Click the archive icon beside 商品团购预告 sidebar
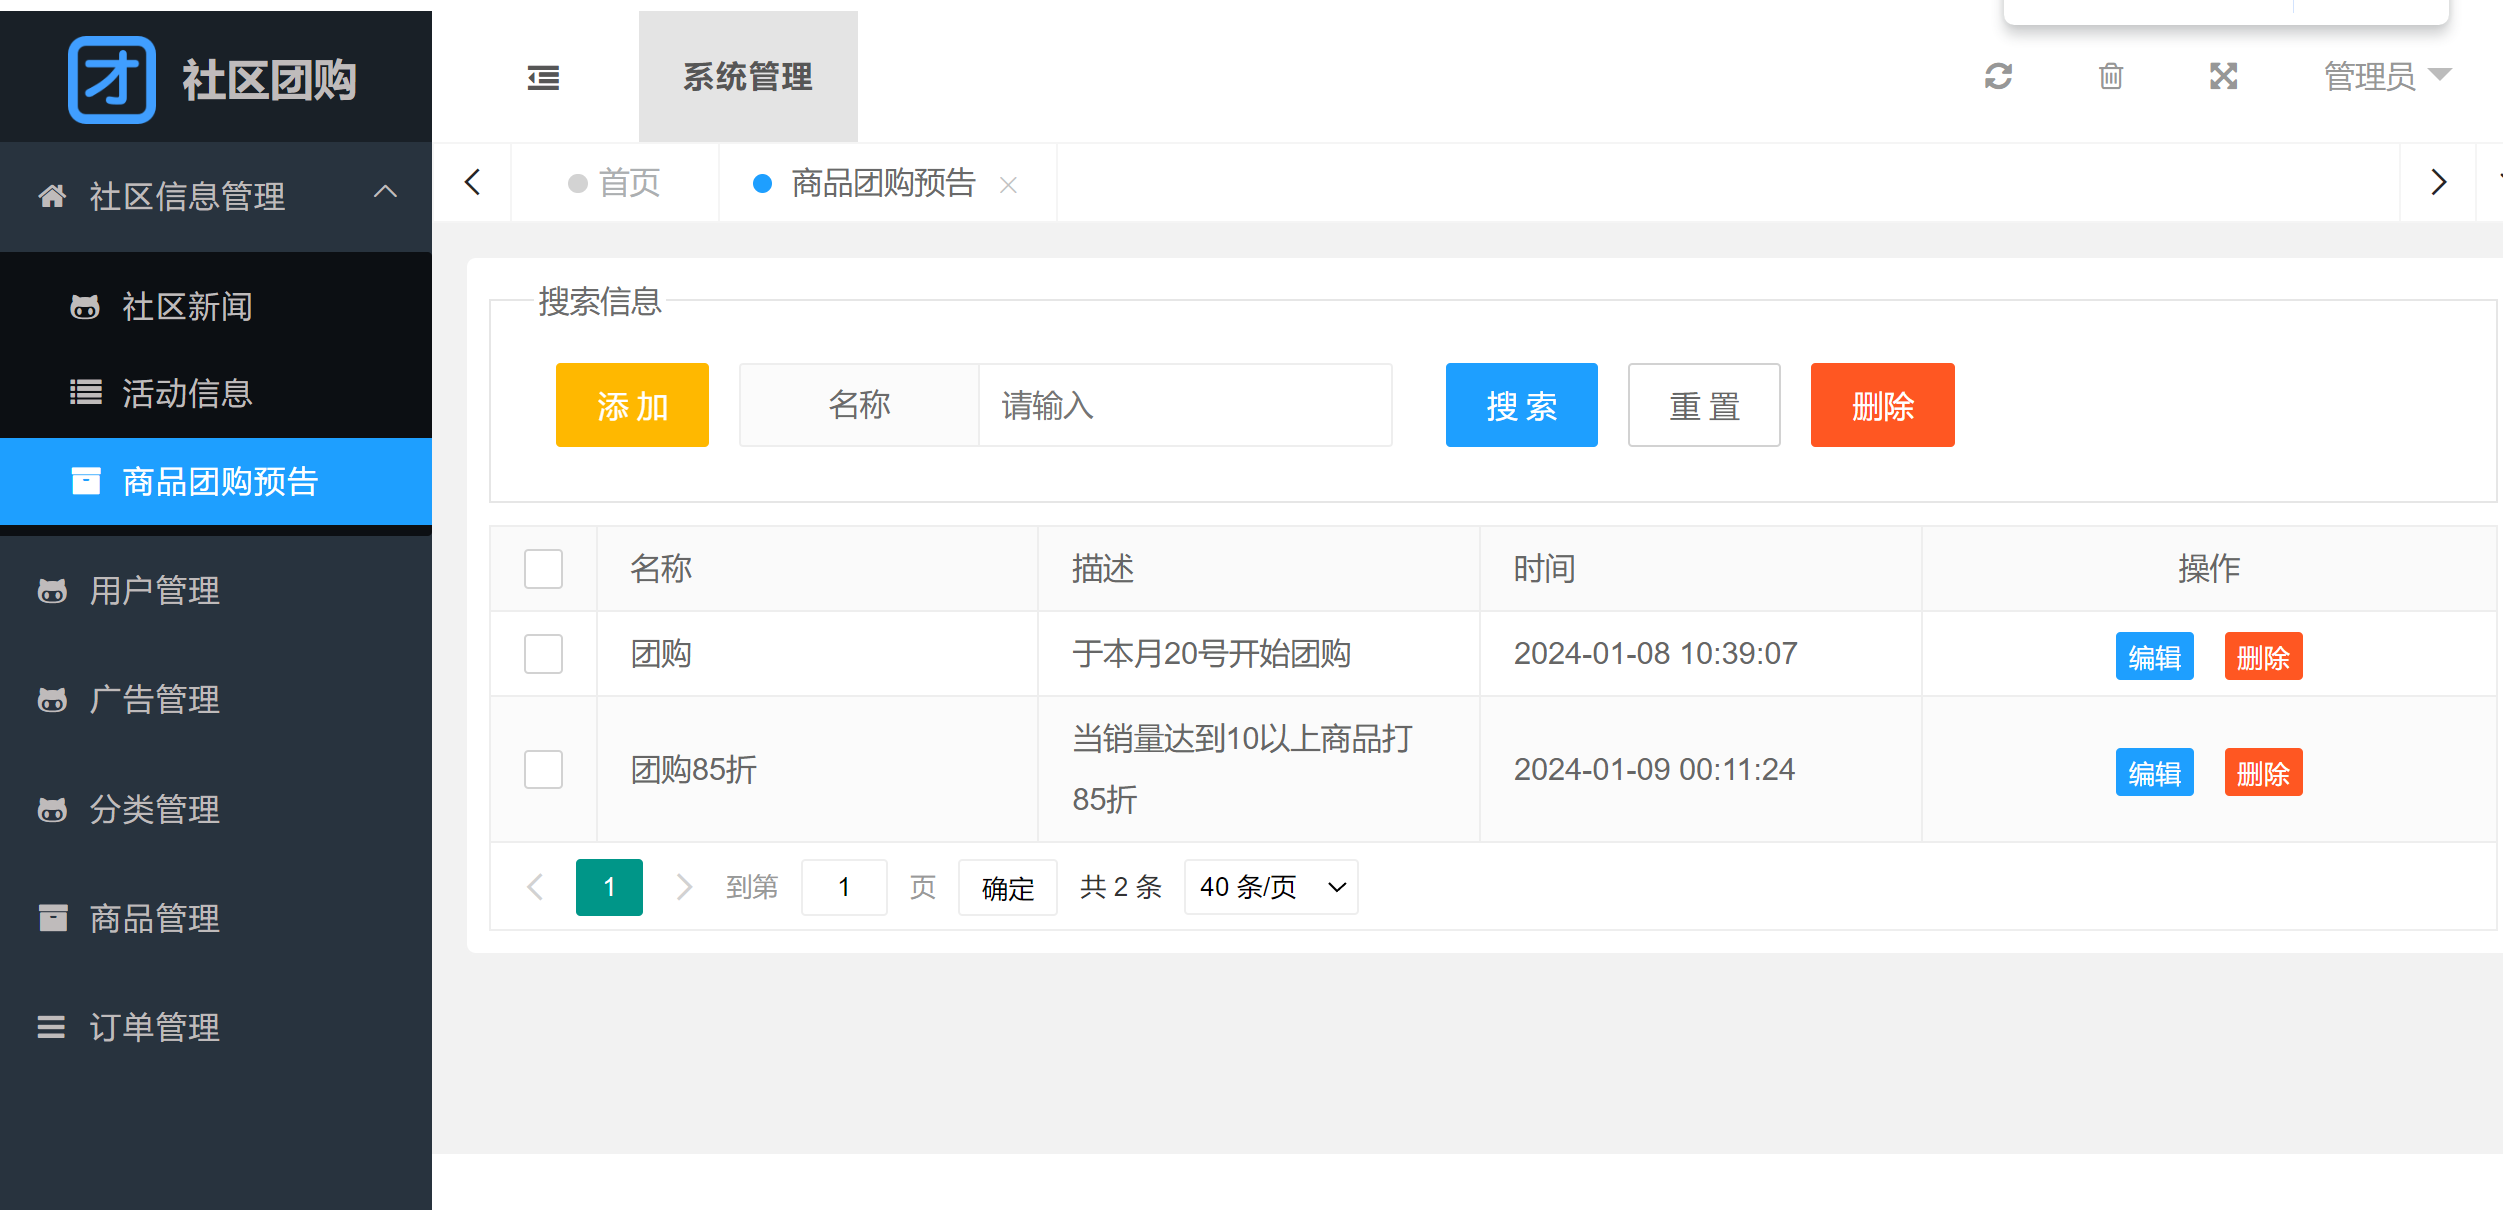This screenshot has height=1210, width=2503. coord(85,481)
